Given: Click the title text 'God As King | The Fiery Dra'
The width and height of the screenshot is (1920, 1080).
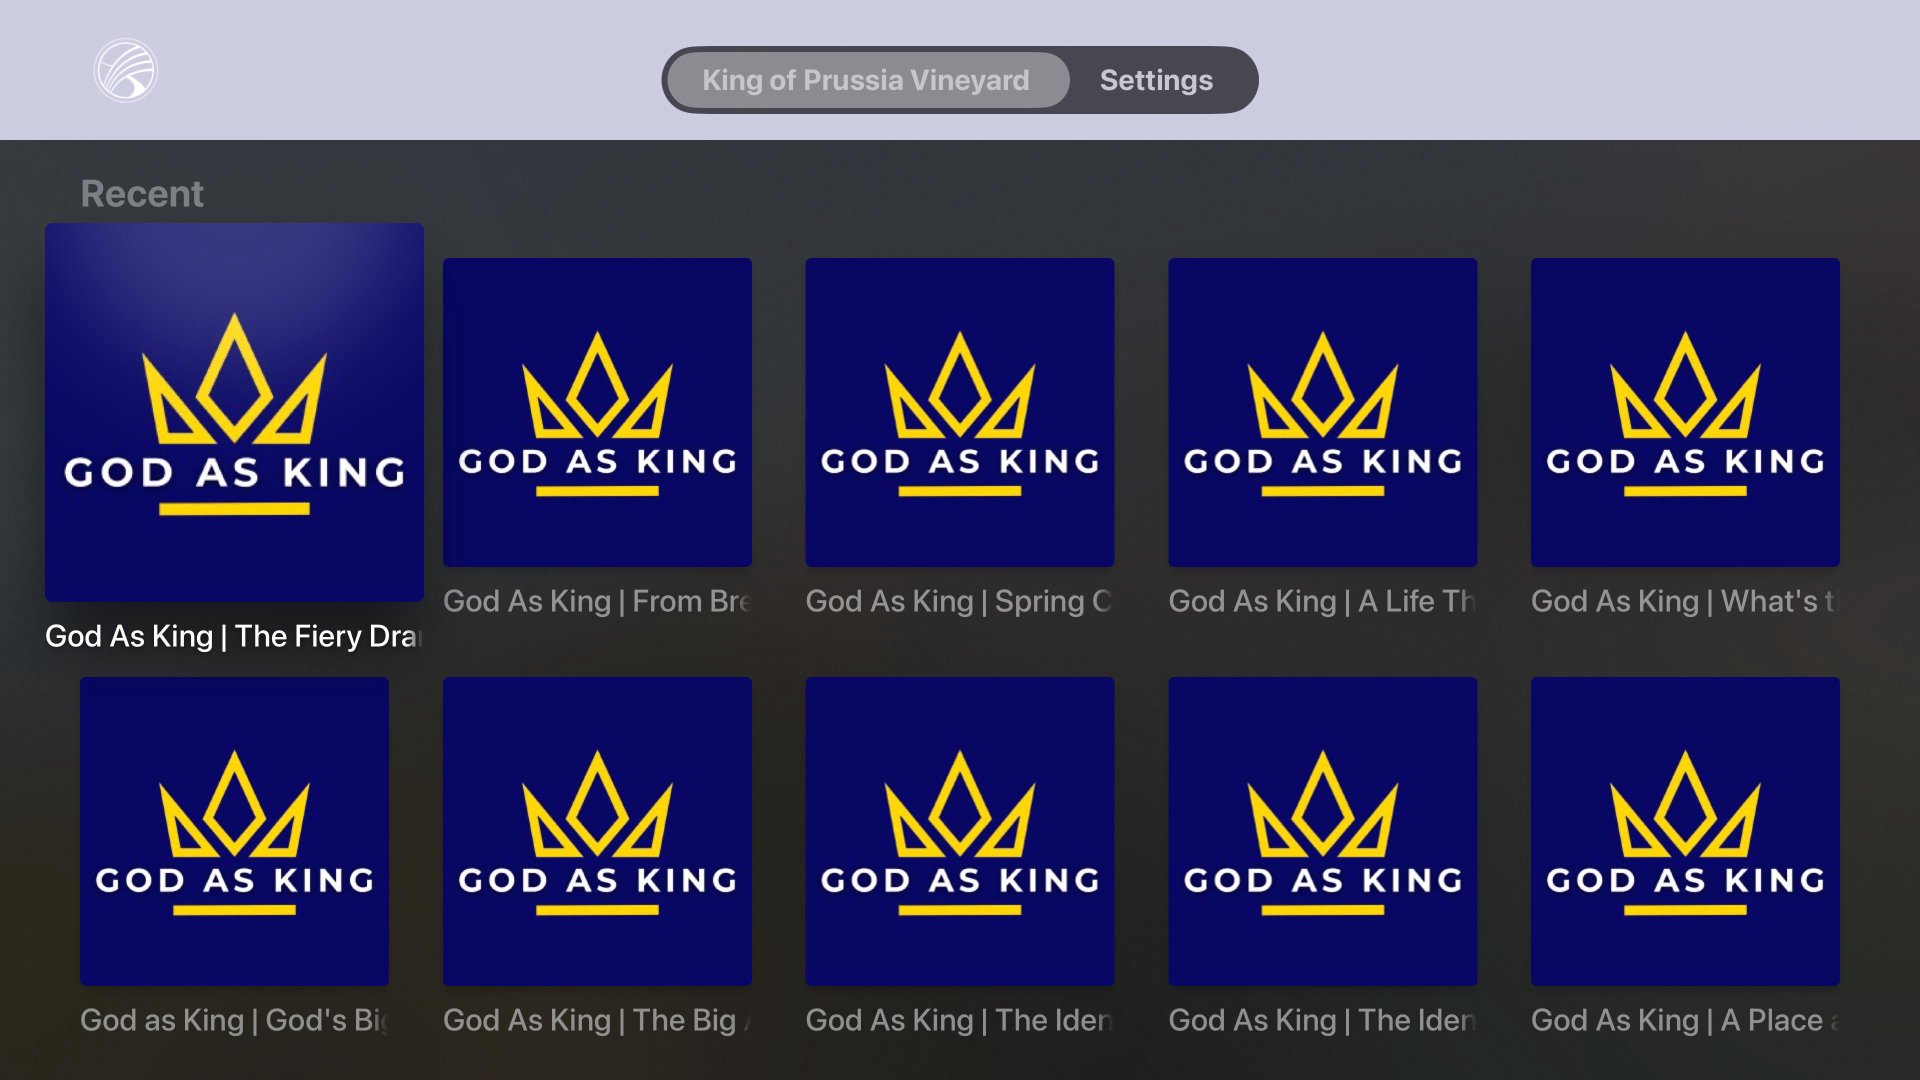Looking at the screenshot, I should point(234,636).
